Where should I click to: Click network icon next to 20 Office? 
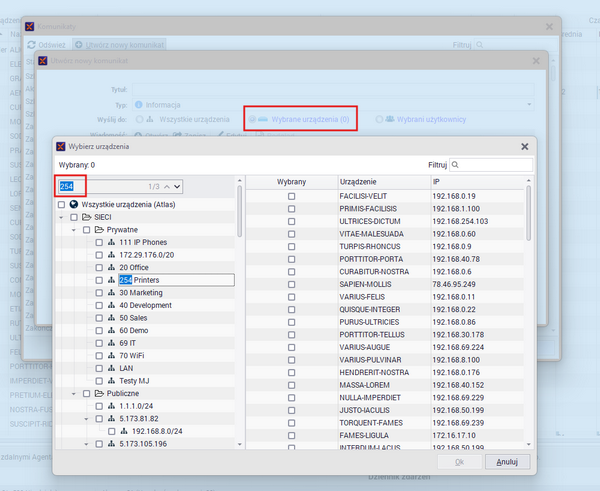[x=111, y=268]
